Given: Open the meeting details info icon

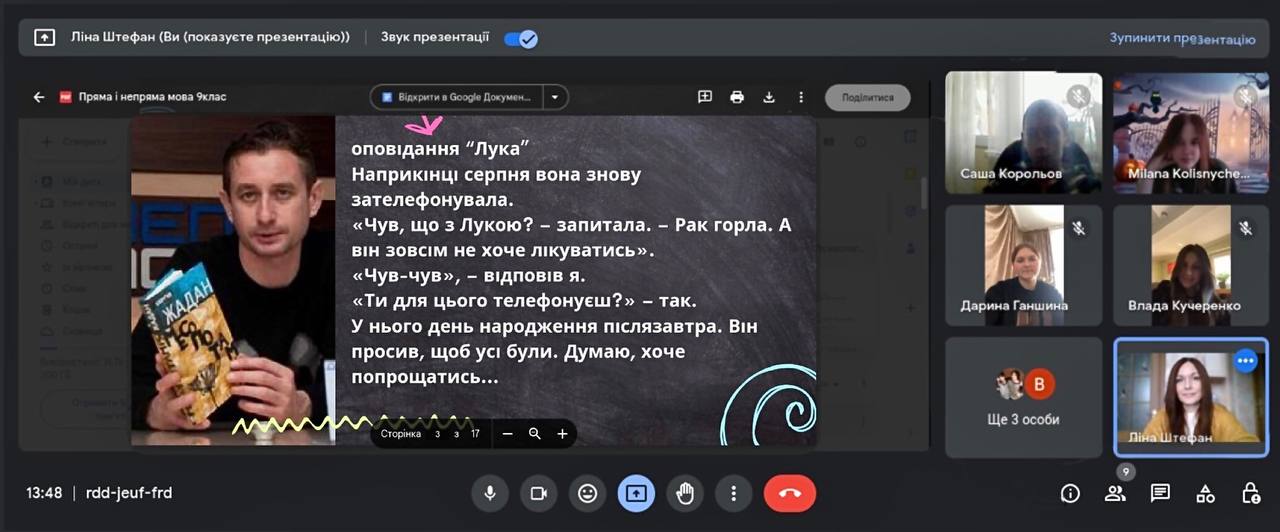Looking at the screenshot, I should point(1070,493).
